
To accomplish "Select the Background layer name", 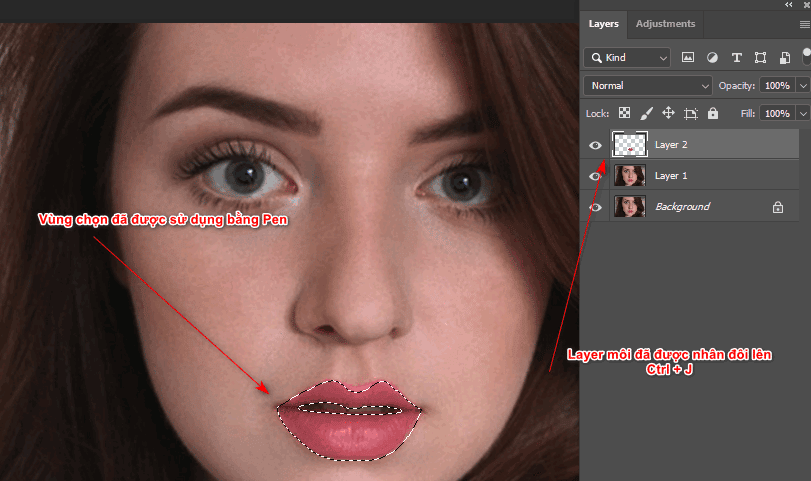I will 682,206.
